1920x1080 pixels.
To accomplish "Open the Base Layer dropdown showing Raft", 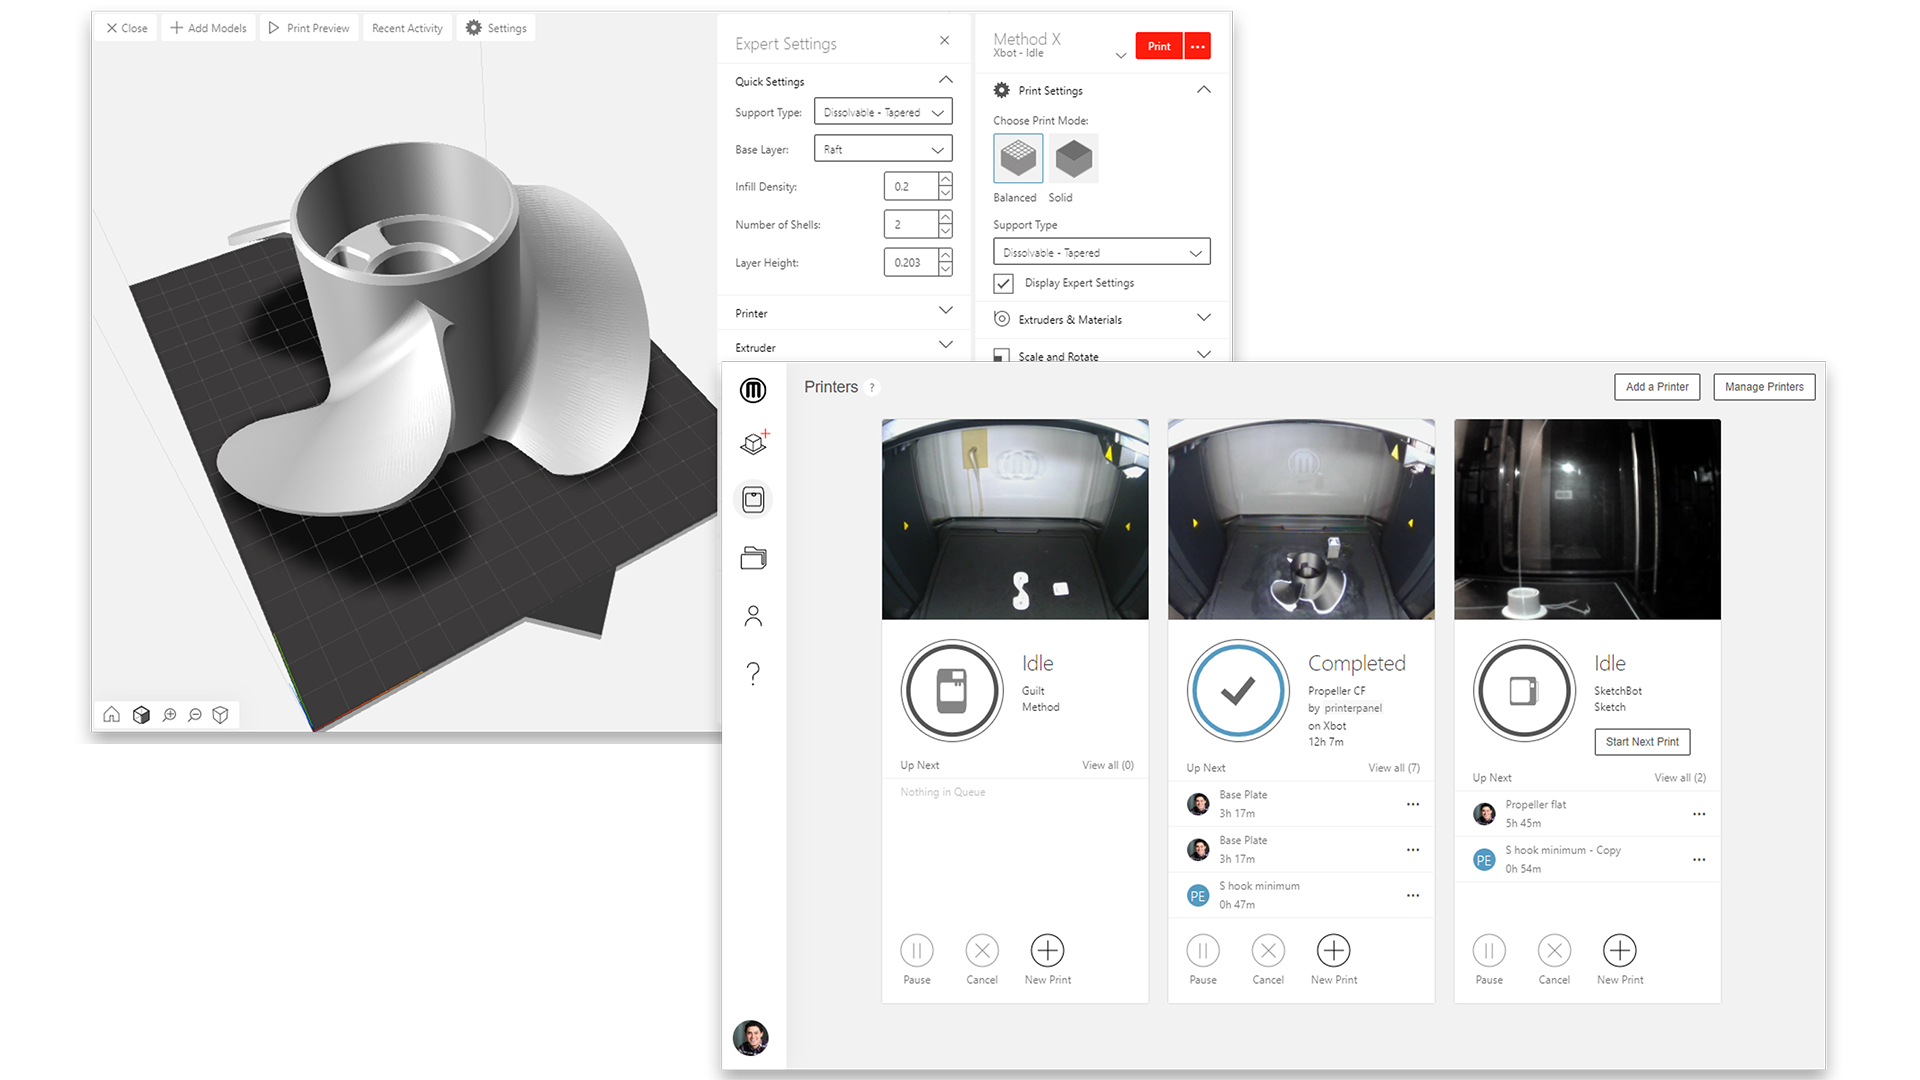I will point(882,148).
